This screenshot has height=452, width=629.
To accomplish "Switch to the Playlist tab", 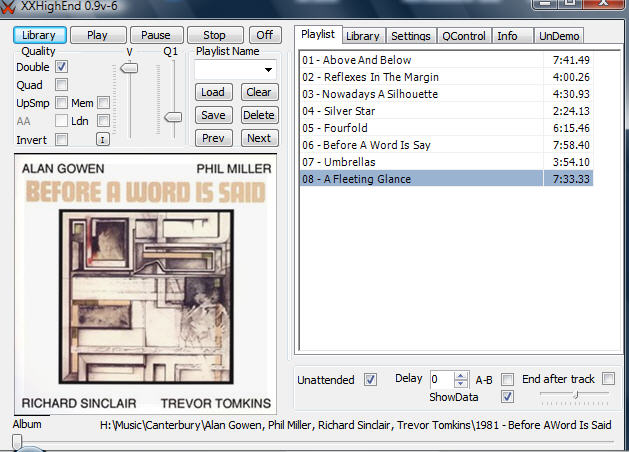I will click(x=318, y=34).
